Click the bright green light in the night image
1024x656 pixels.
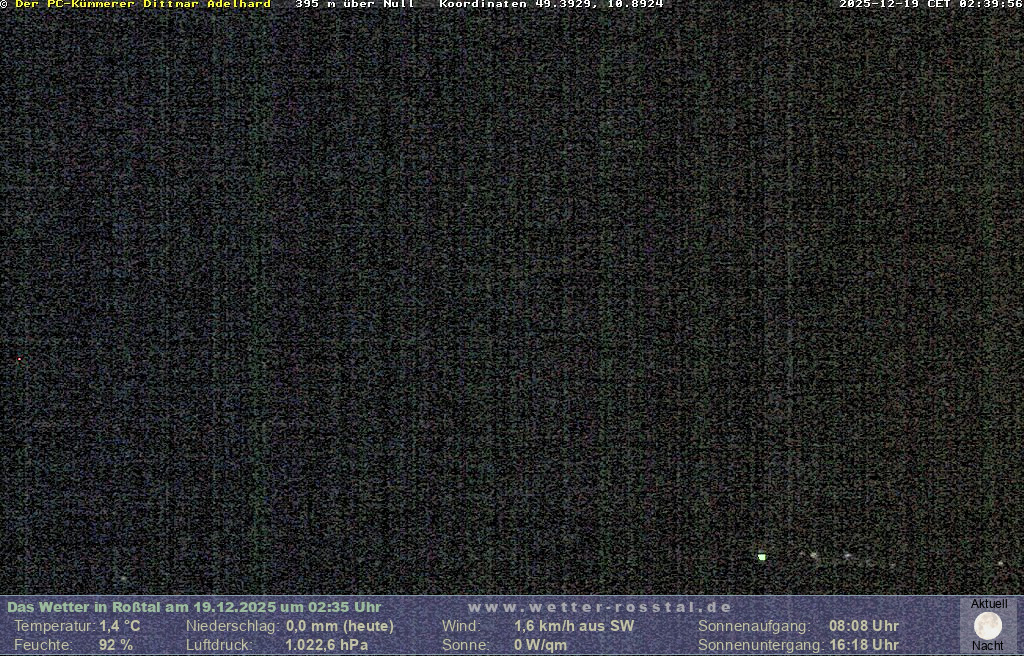pyautogui.click(x=762, y=557)
